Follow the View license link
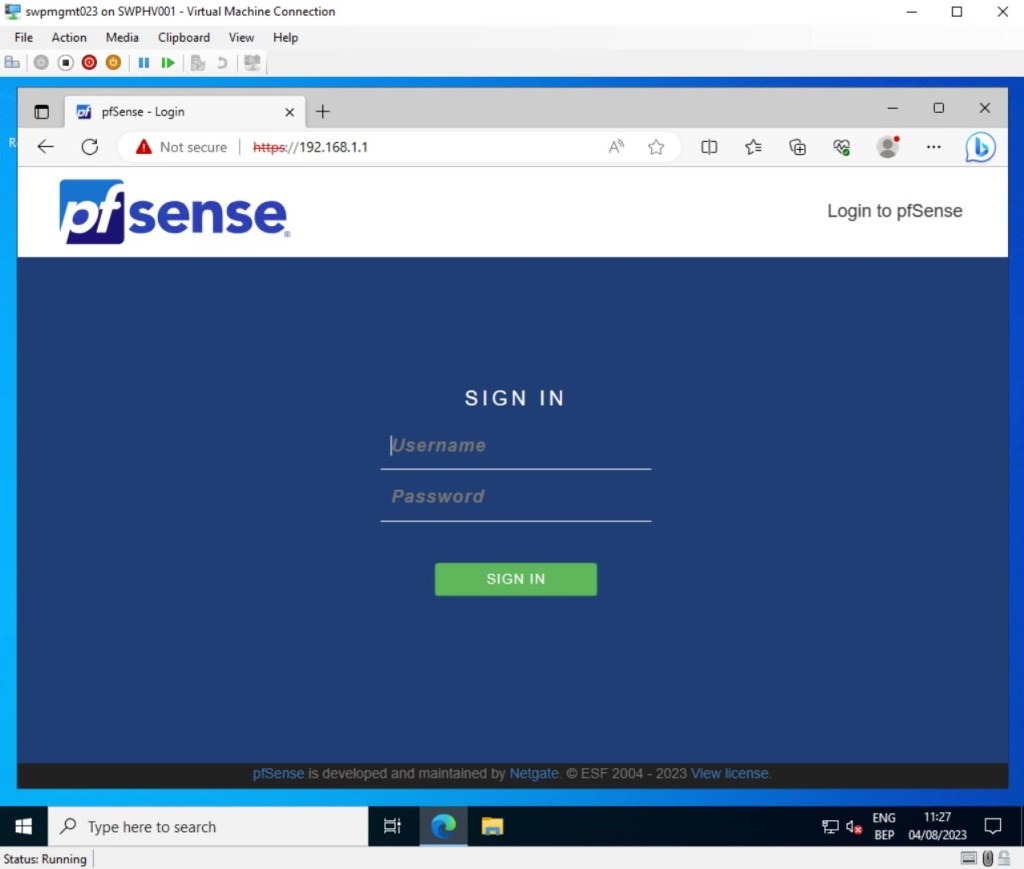The image size is (1024, 869). tap(729, 773)
